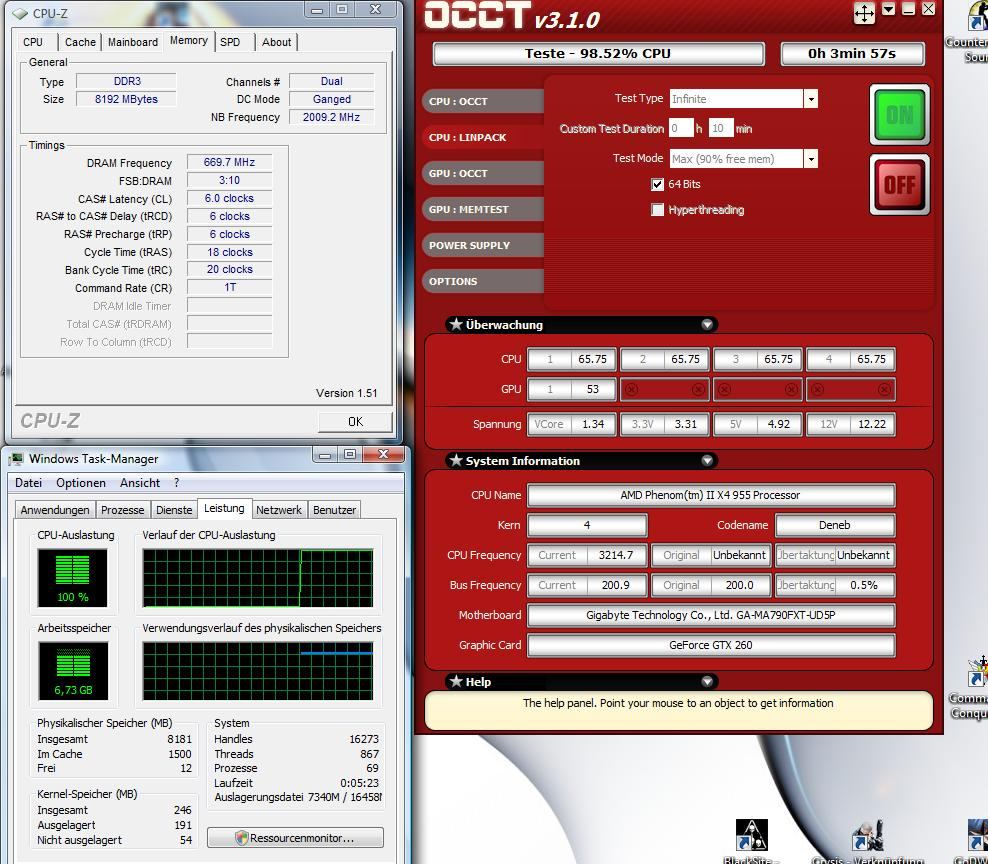Click the OCCT dropdown arrow icon in title bar
988x864 pixels.
click(888, 9)
